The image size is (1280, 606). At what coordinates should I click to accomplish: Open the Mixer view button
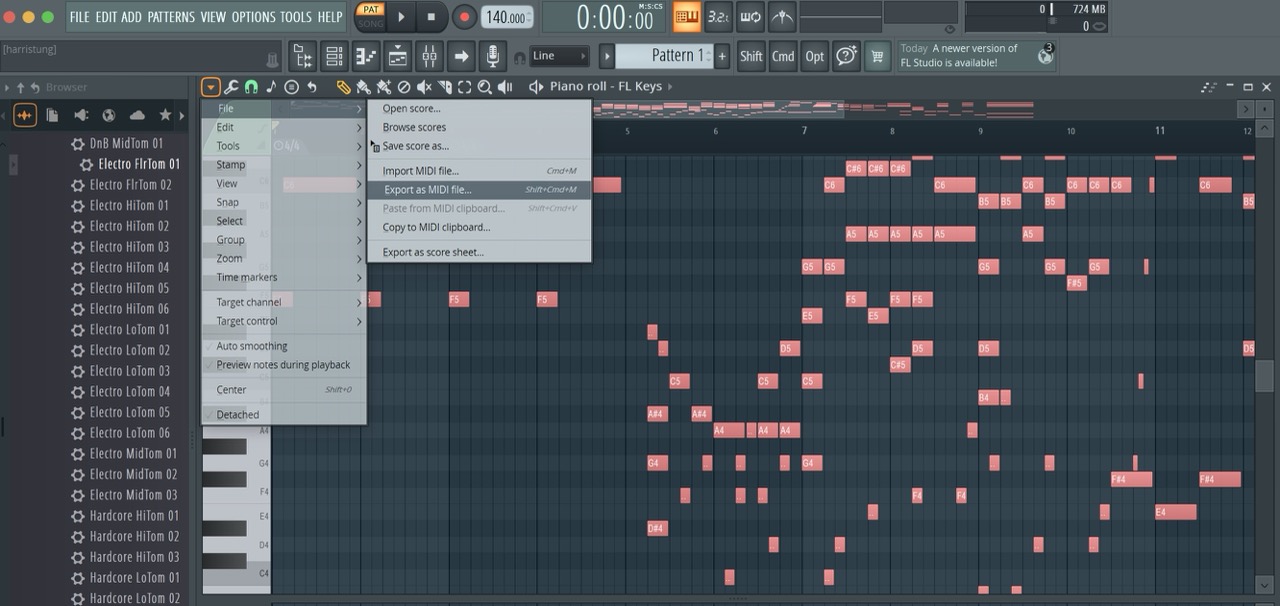(429, 56)
